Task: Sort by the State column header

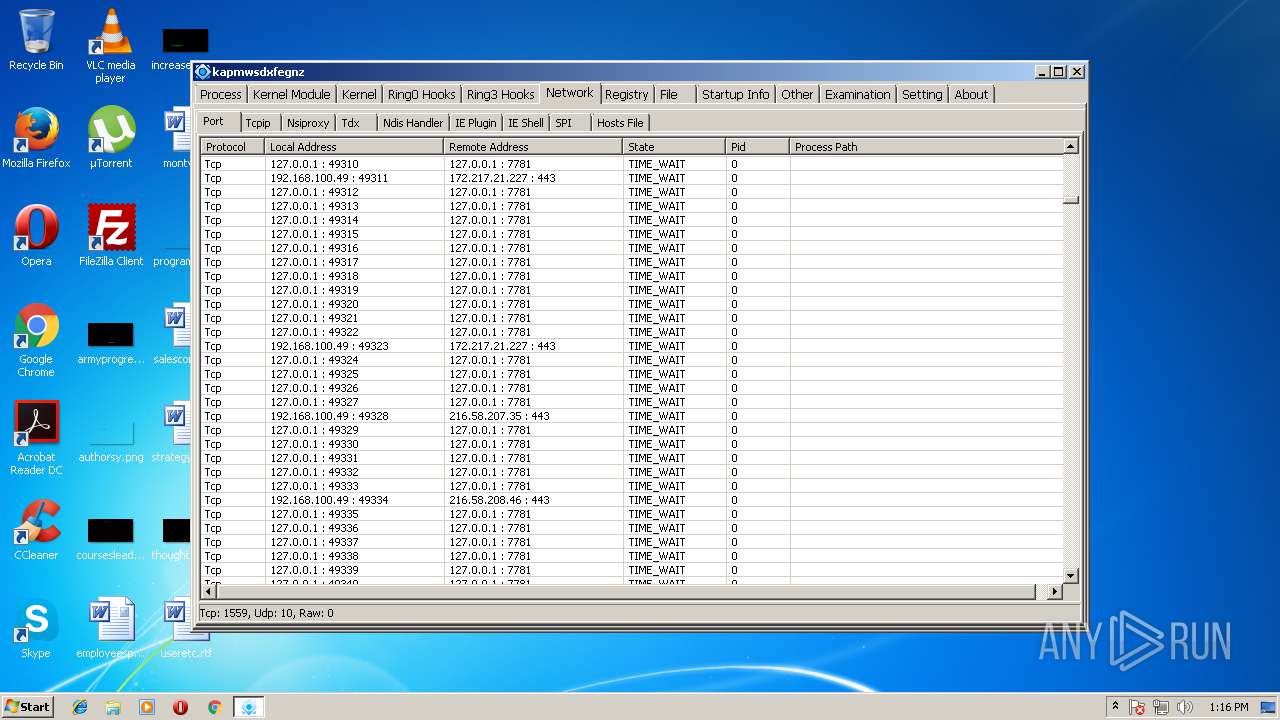Action: 674,146
